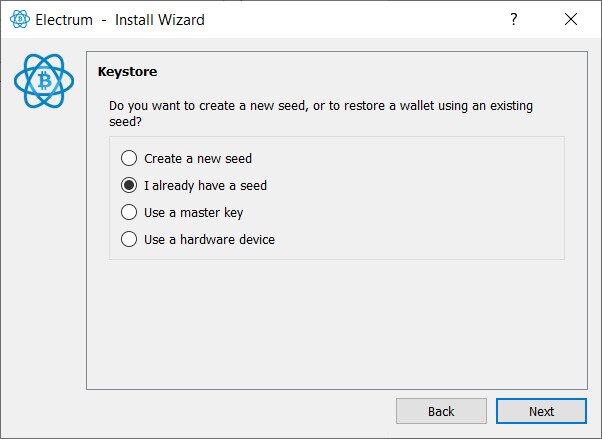Select the Create a new seed radio button

point(128,158)
